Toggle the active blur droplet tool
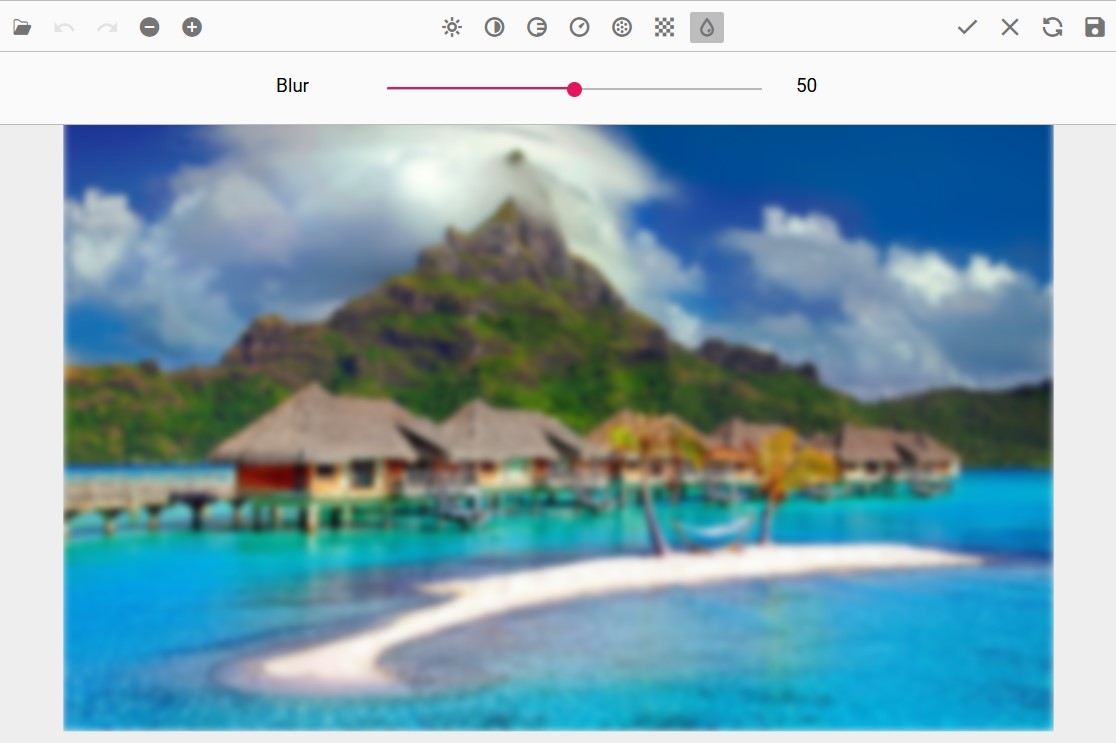 [707, 27]
